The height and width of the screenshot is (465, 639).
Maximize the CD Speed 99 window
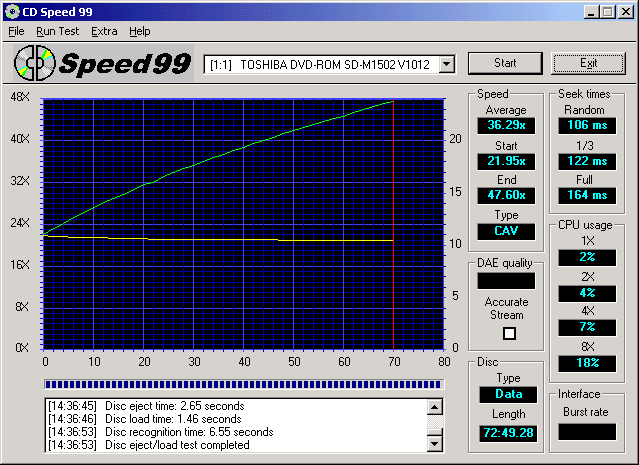tap(608, 11)
